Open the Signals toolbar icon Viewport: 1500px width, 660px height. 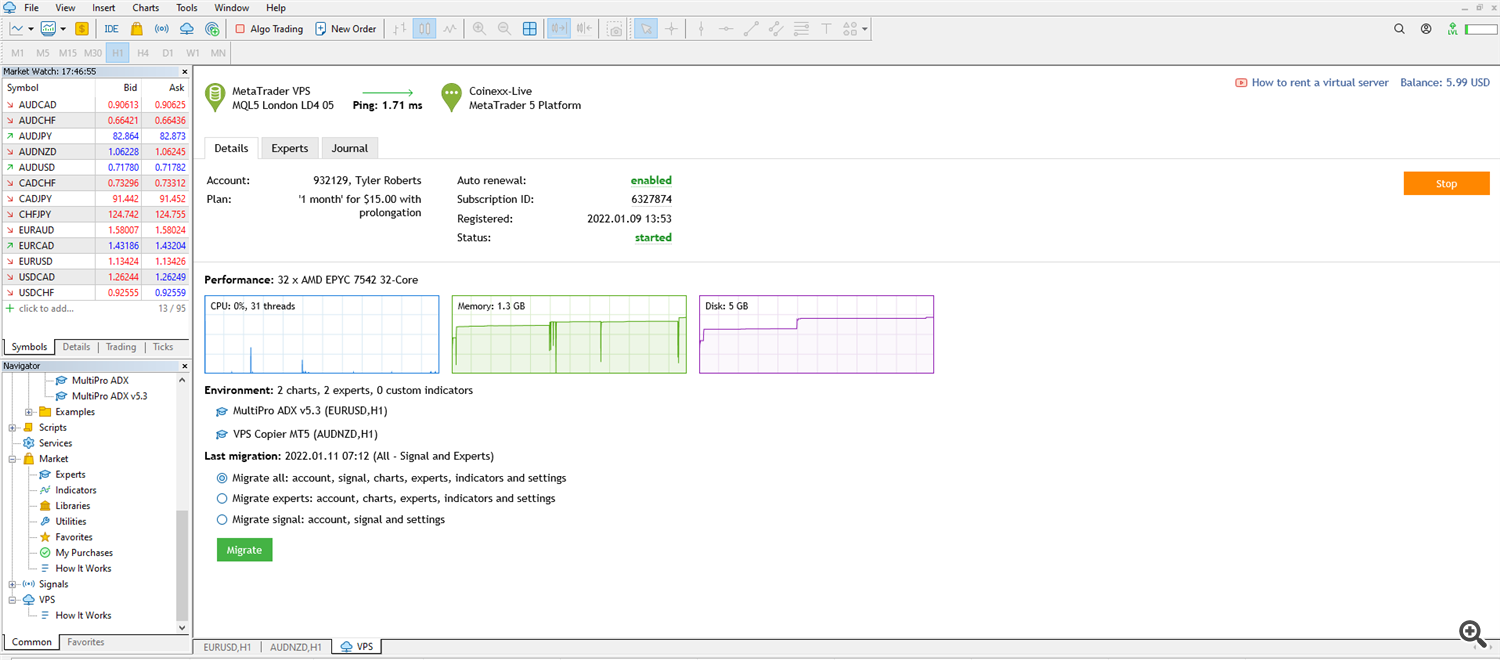pyautogui.click(x=161, y=29)
